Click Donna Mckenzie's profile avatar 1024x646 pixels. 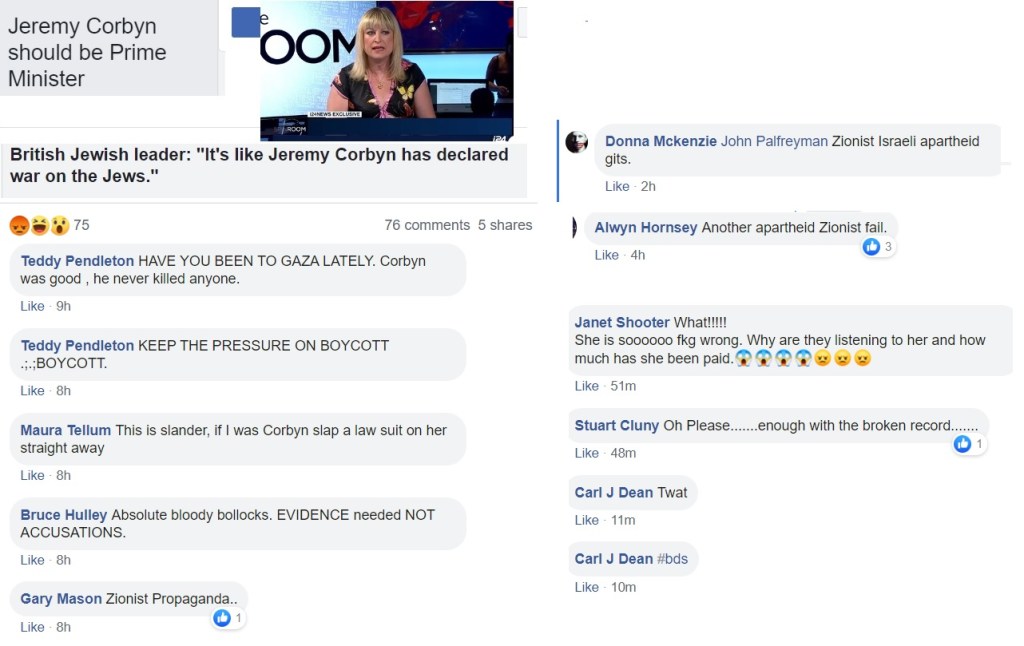(x=576, y=142)
